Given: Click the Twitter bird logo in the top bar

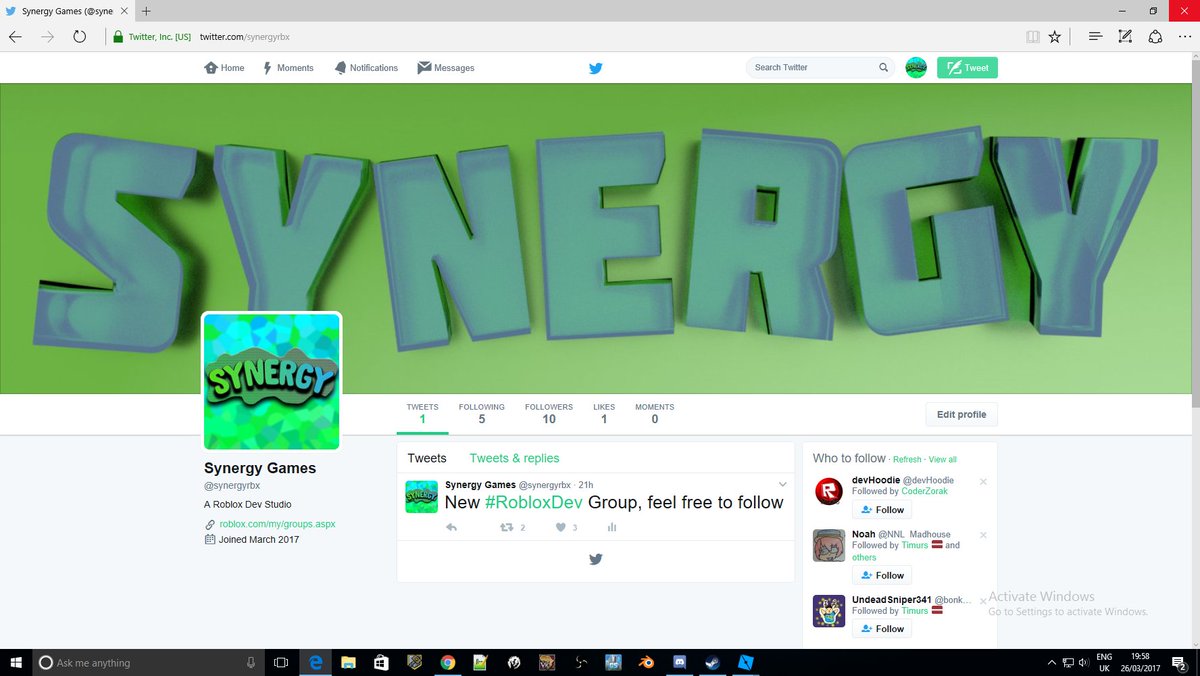Looking at the screenshot, I should click(595, 68).
